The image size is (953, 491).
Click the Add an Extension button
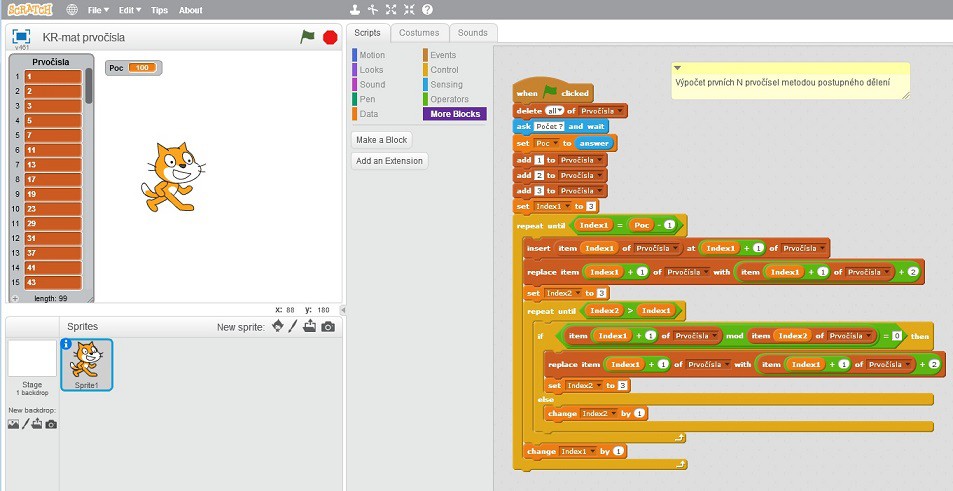[390, 161]
